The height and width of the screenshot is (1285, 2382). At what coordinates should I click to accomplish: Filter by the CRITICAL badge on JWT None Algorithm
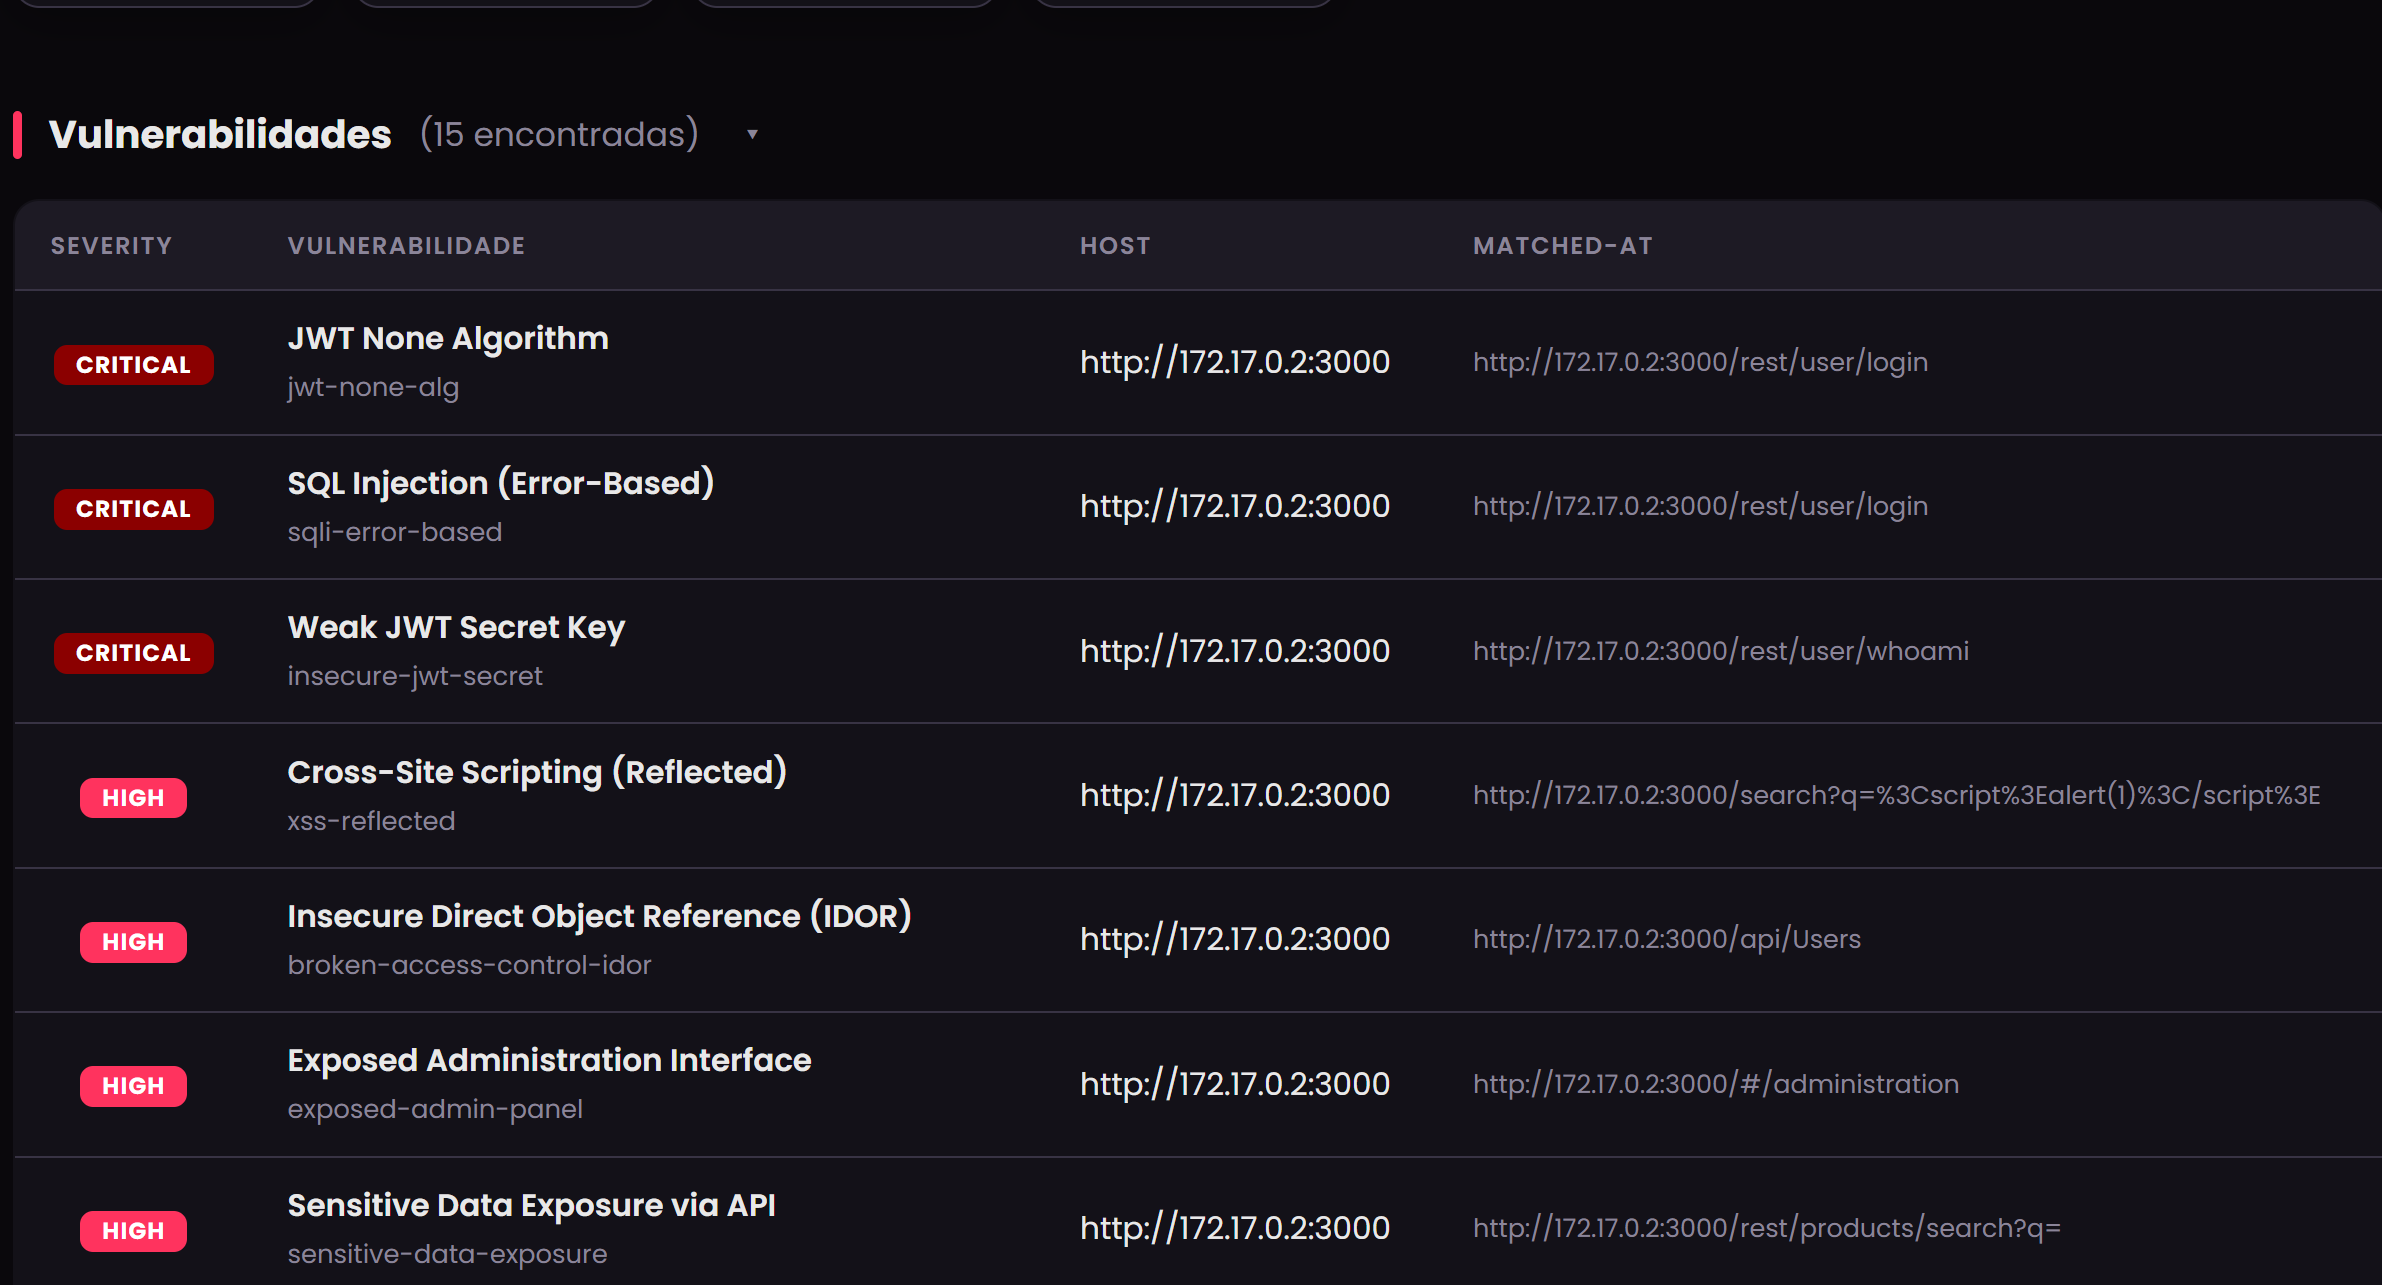tap(133, 364)
